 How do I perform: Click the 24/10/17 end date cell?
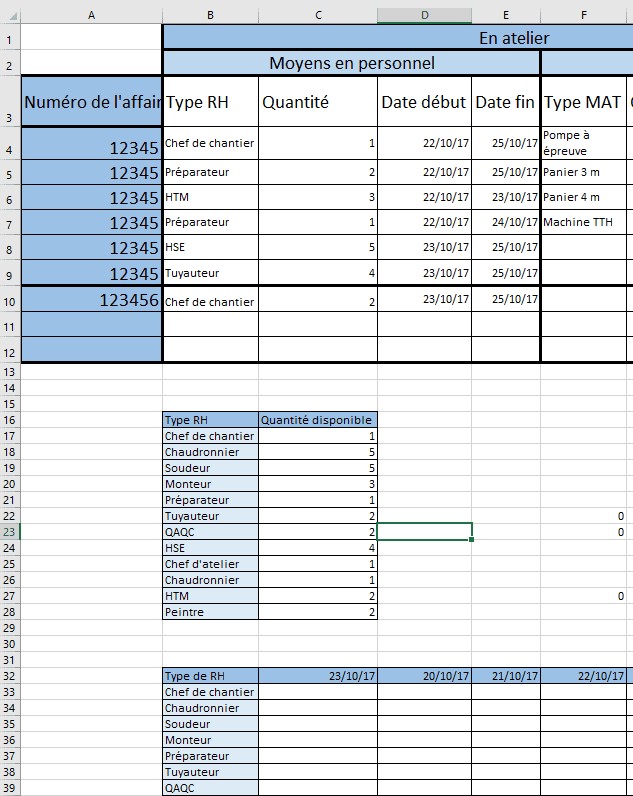pos(506,222)
